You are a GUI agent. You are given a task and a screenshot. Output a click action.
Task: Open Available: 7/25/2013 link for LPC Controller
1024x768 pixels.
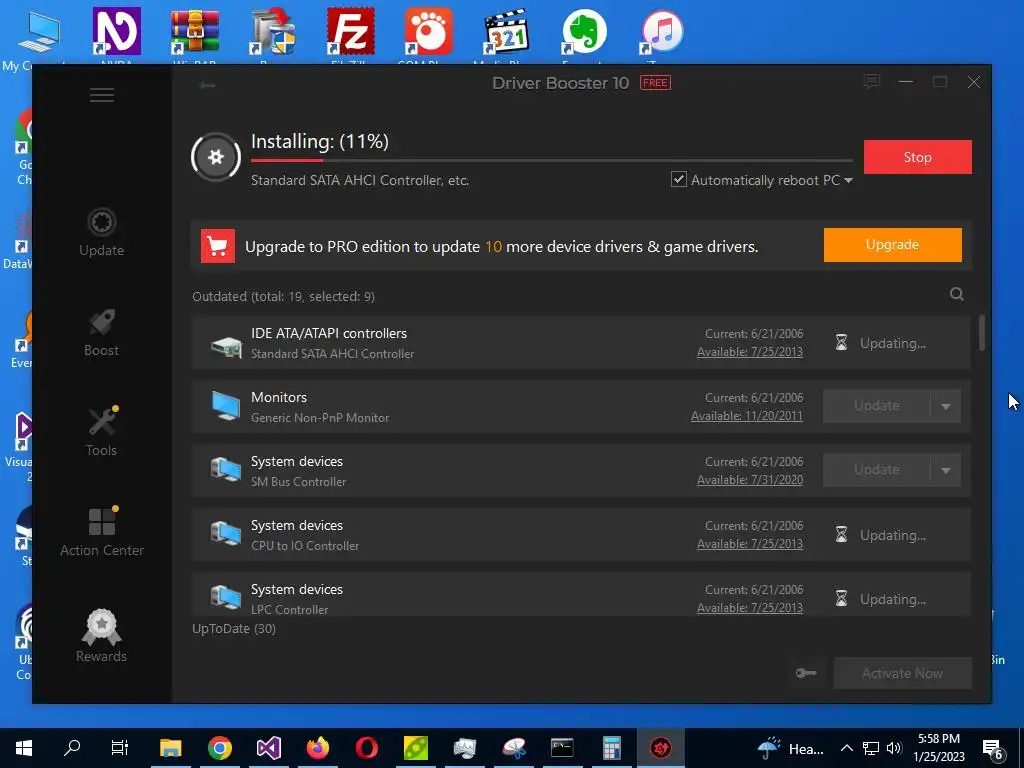pyautogui.click(x=750, y=608)
